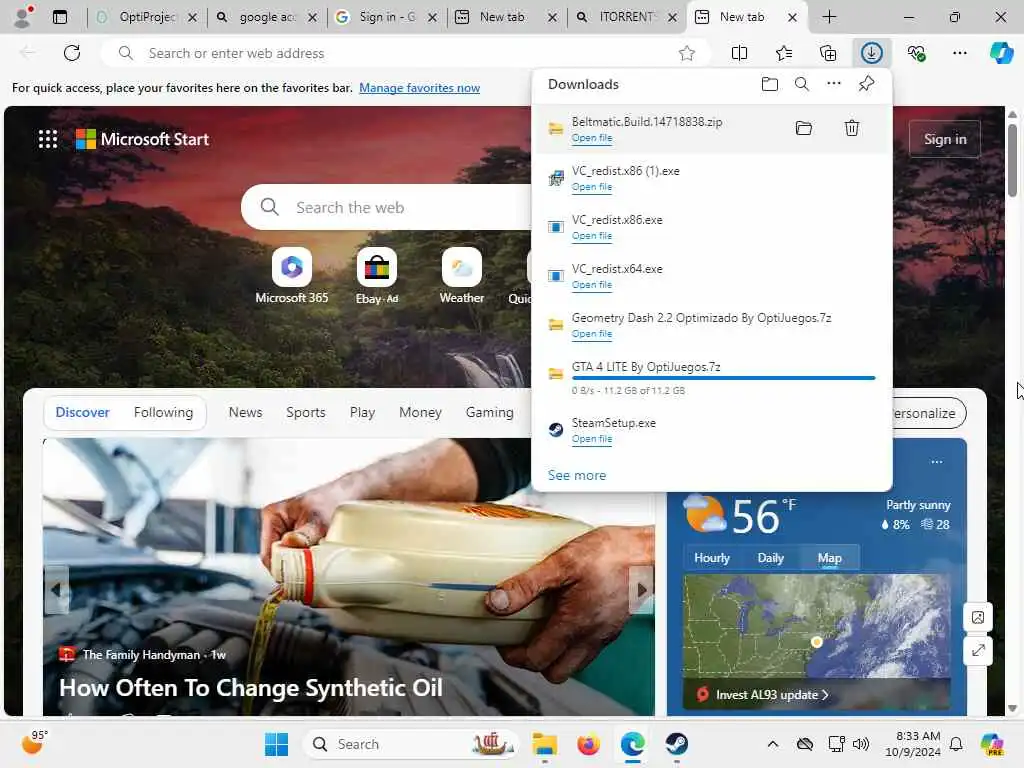The width and height of the screenshot is (1024, 768).
Task: Focus Search the web box
Action: [385, 207]
